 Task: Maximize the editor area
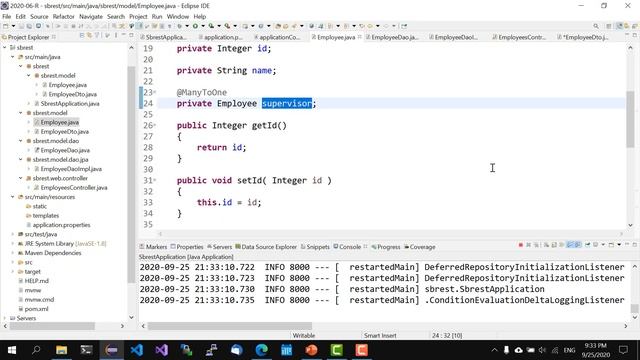[x=635, y=36]
